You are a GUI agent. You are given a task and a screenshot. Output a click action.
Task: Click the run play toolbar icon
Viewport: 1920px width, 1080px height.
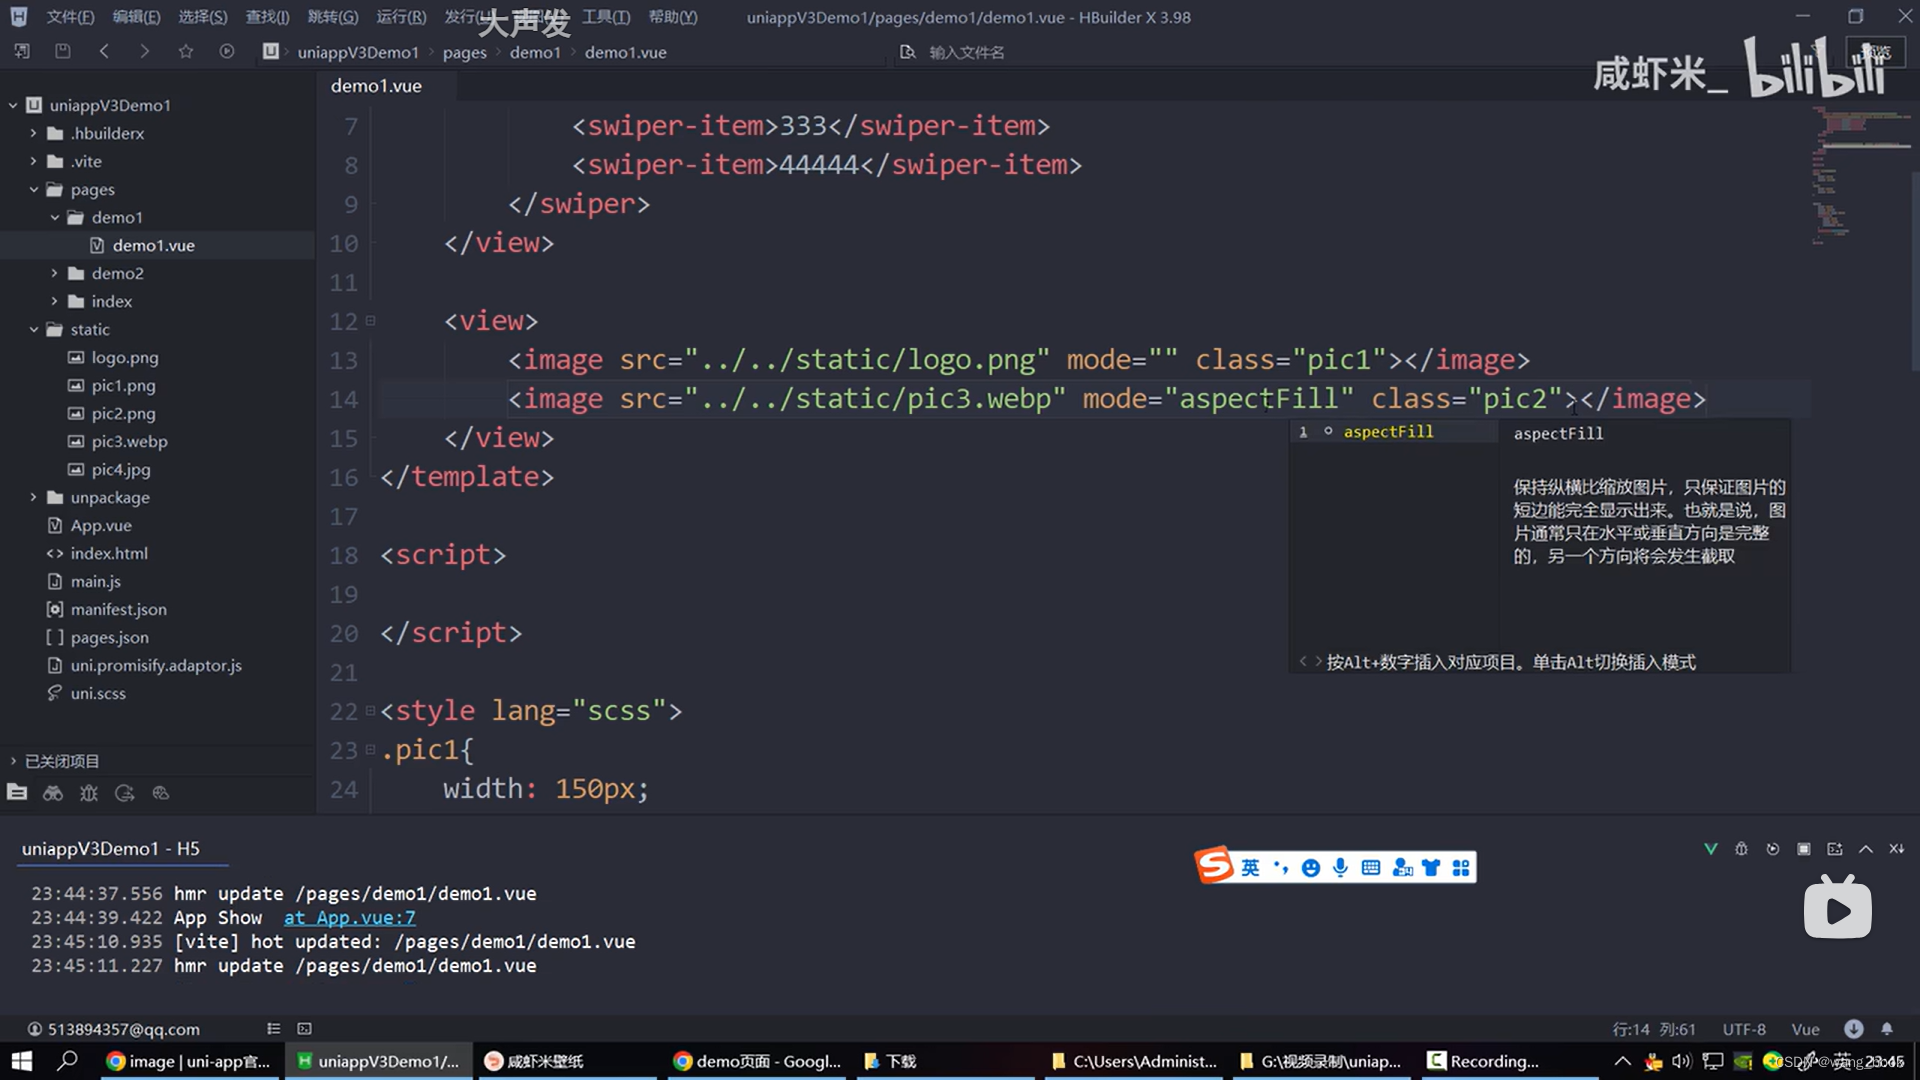pos(227,51)
